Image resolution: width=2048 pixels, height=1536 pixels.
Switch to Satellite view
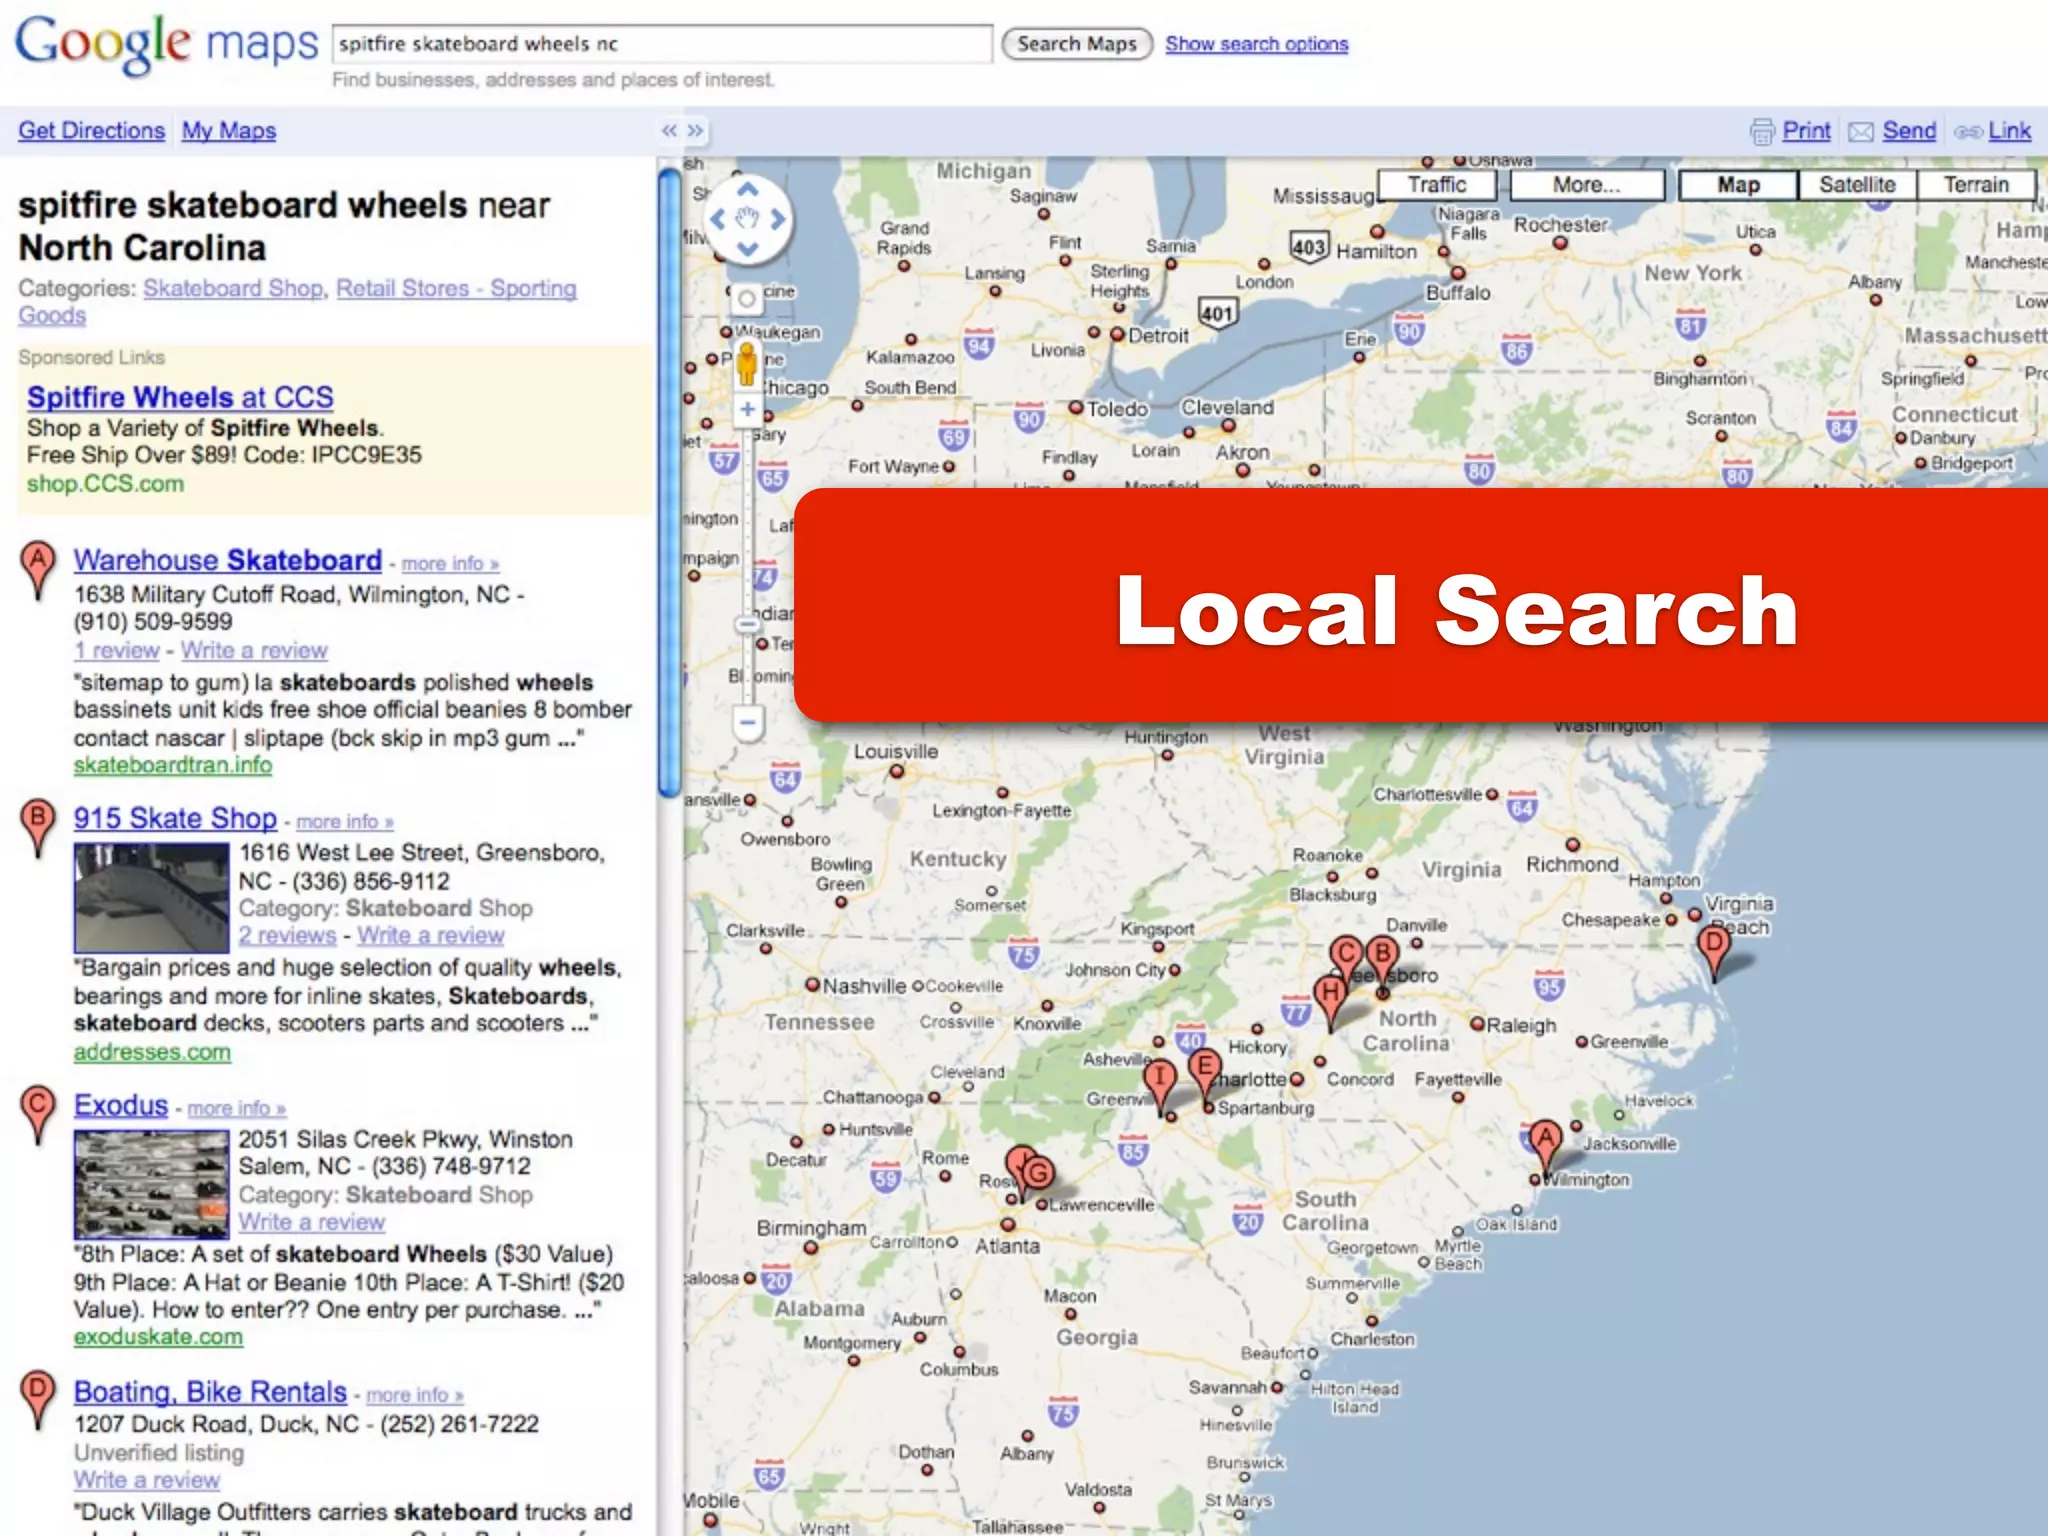(1857, 185)
